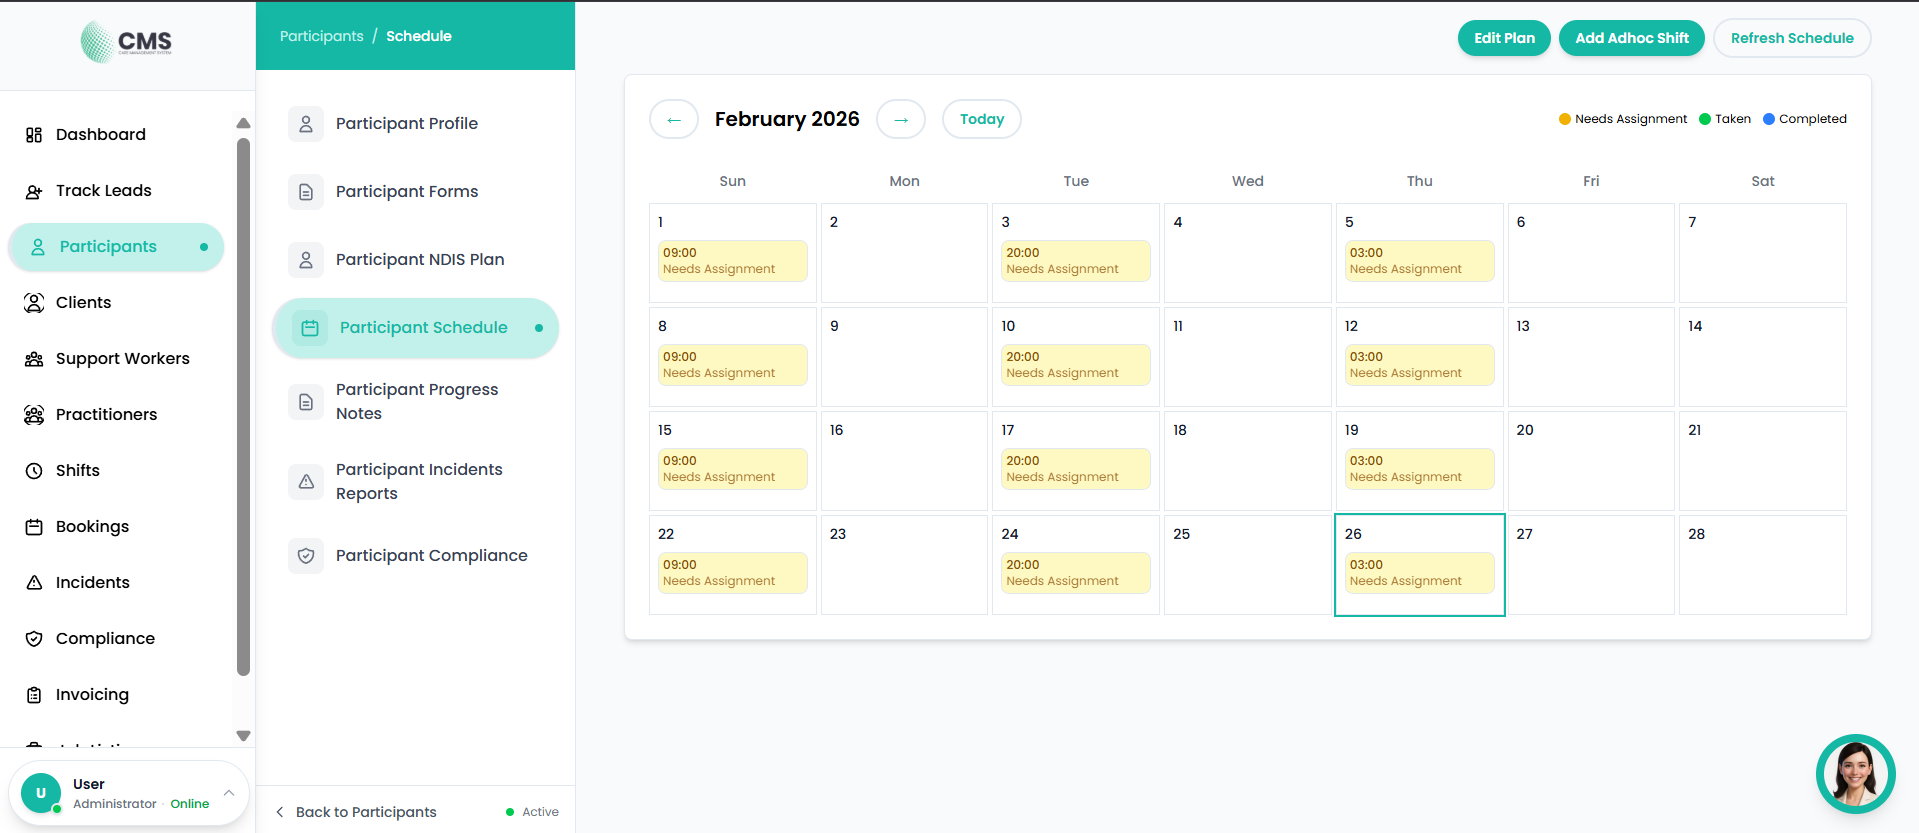This screenshot has height=833, width=1919.
Task: Open the support chat avatar
Action: tap(1855, 774)
